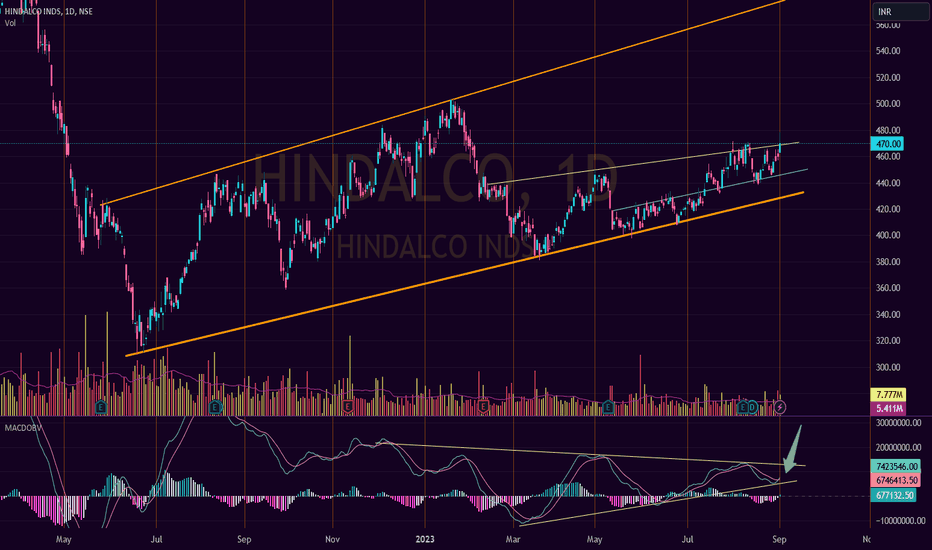Select the MACDOBV indicator label
The image size is (932, 550).
click(x=24, y=428)
